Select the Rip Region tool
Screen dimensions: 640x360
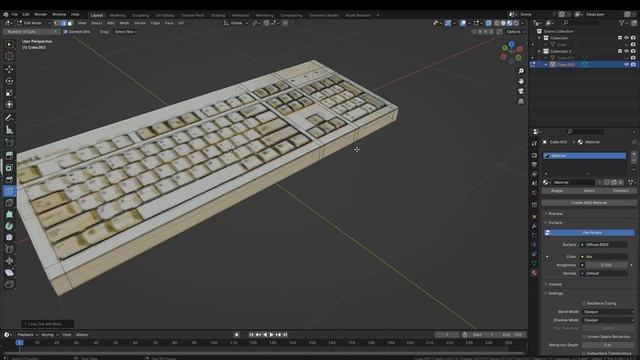click(x=9, y=284)
